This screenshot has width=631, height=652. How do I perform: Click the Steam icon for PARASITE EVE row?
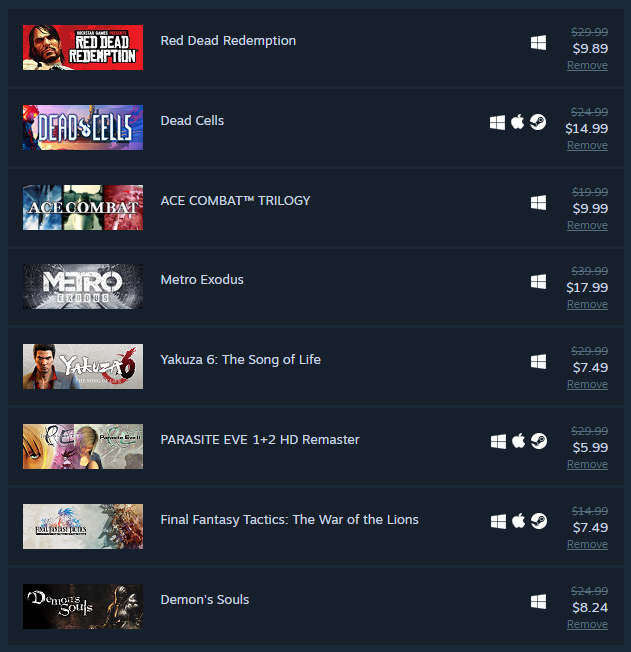(x=539, y=441)
